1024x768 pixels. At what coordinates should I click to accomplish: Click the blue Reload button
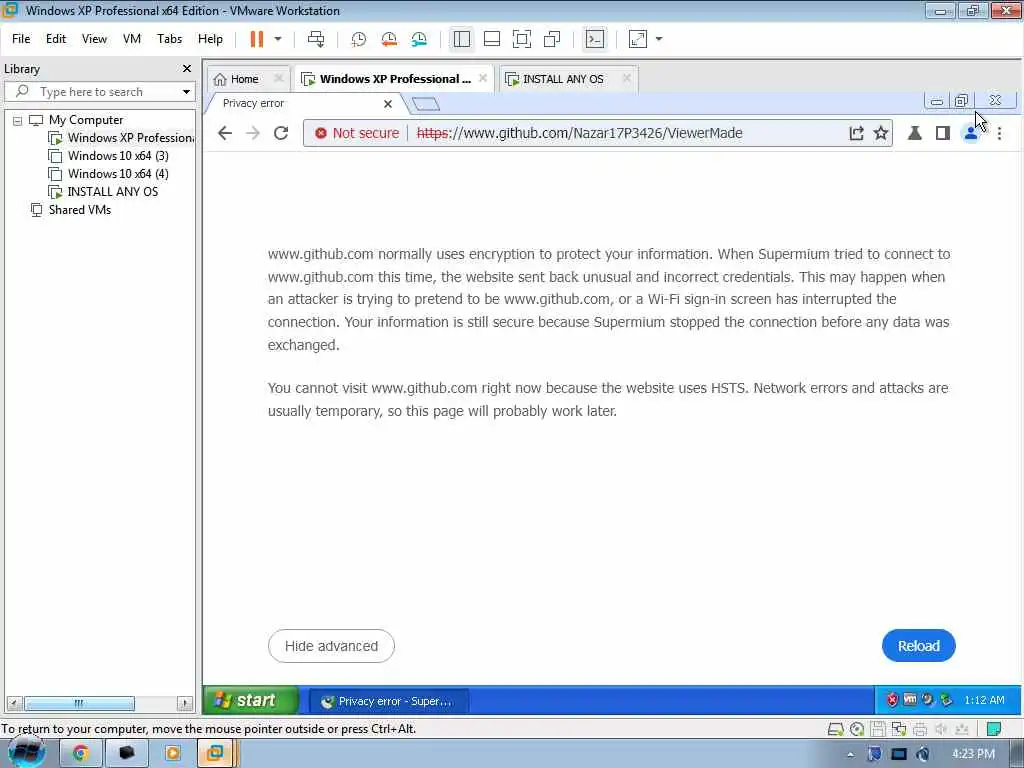pos(918,646)
